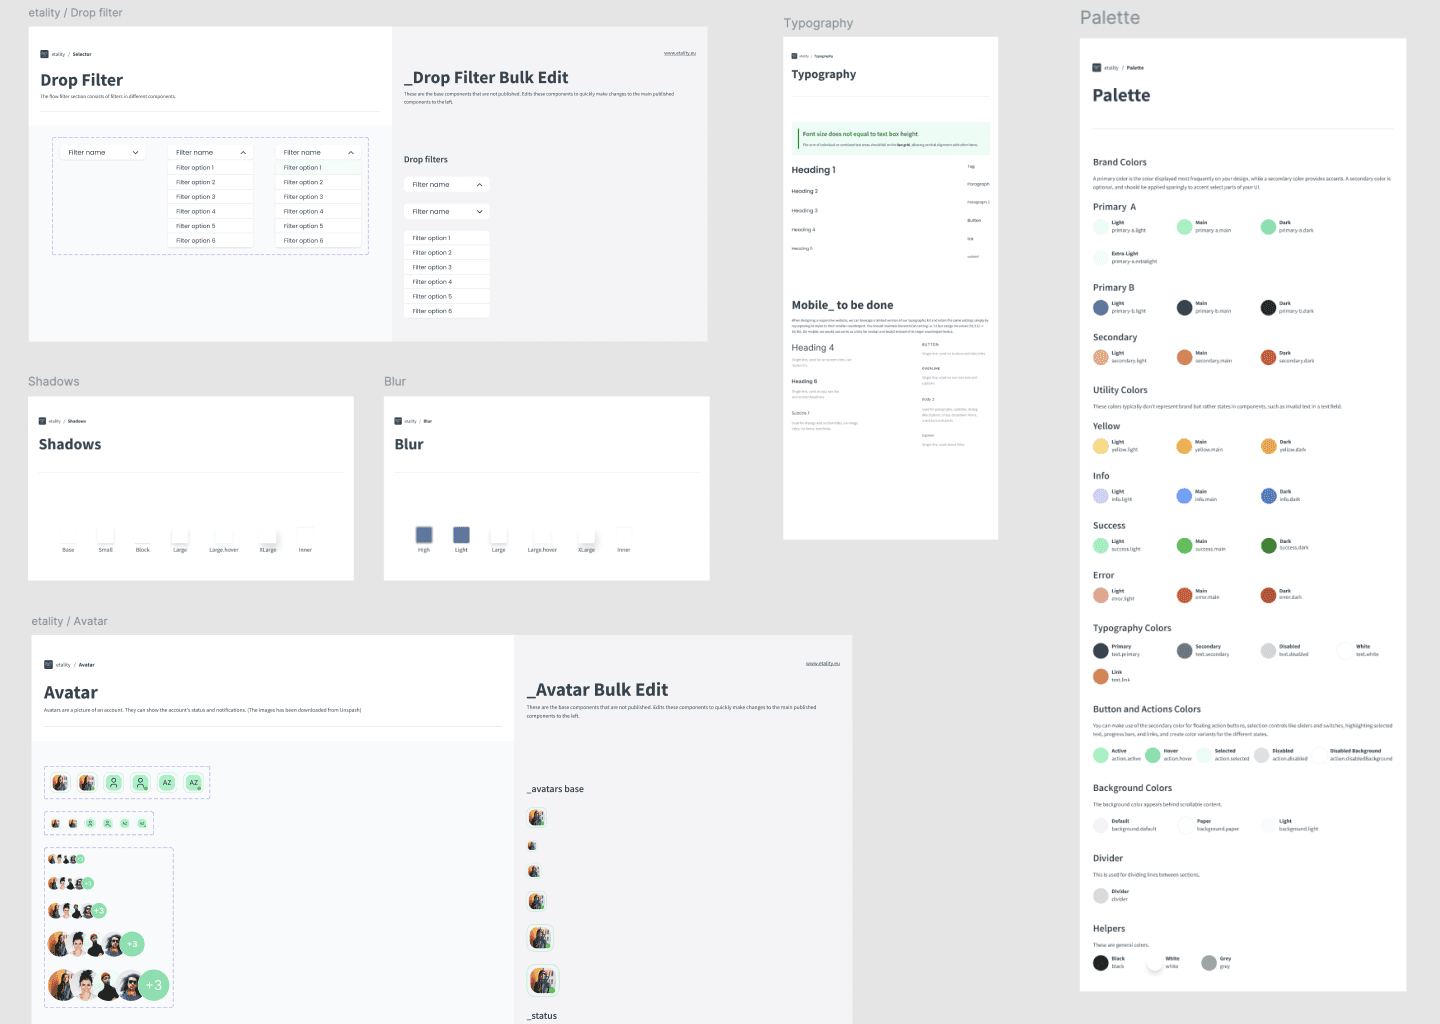Choose Filter option 4 in the third dropdown list
This screenshot has width=1440, height=1024.
318,211
